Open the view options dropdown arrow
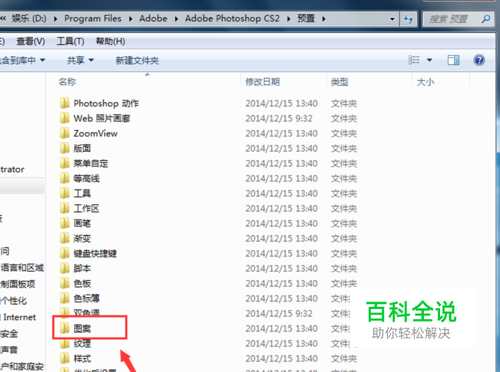The image size is (500, 372). tap(429, 60)
